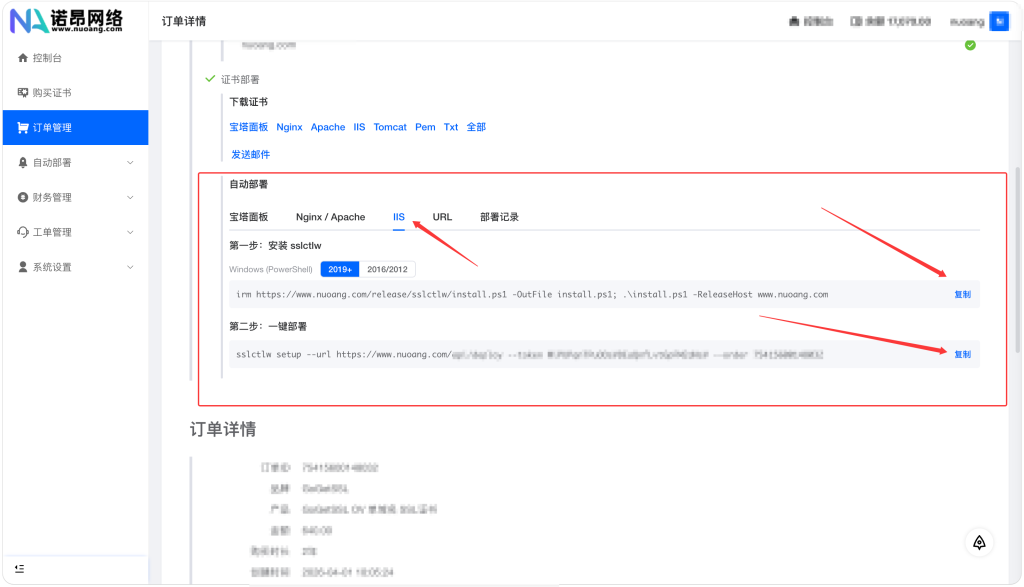Click the 第一步：安装 sslctlw label
The width and height of the screenshot is (1024, 587).
click(x=275, y=246)
